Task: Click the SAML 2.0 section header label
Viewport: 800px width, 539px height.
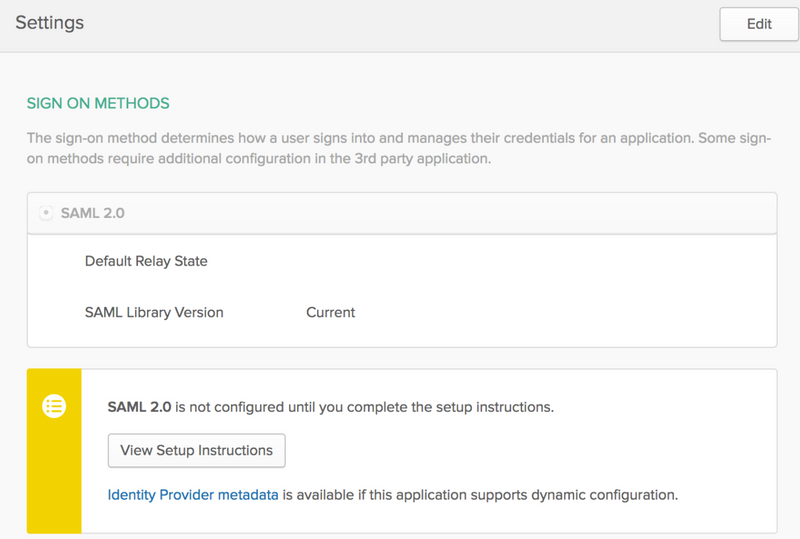Action: click(x=92, y=213)
